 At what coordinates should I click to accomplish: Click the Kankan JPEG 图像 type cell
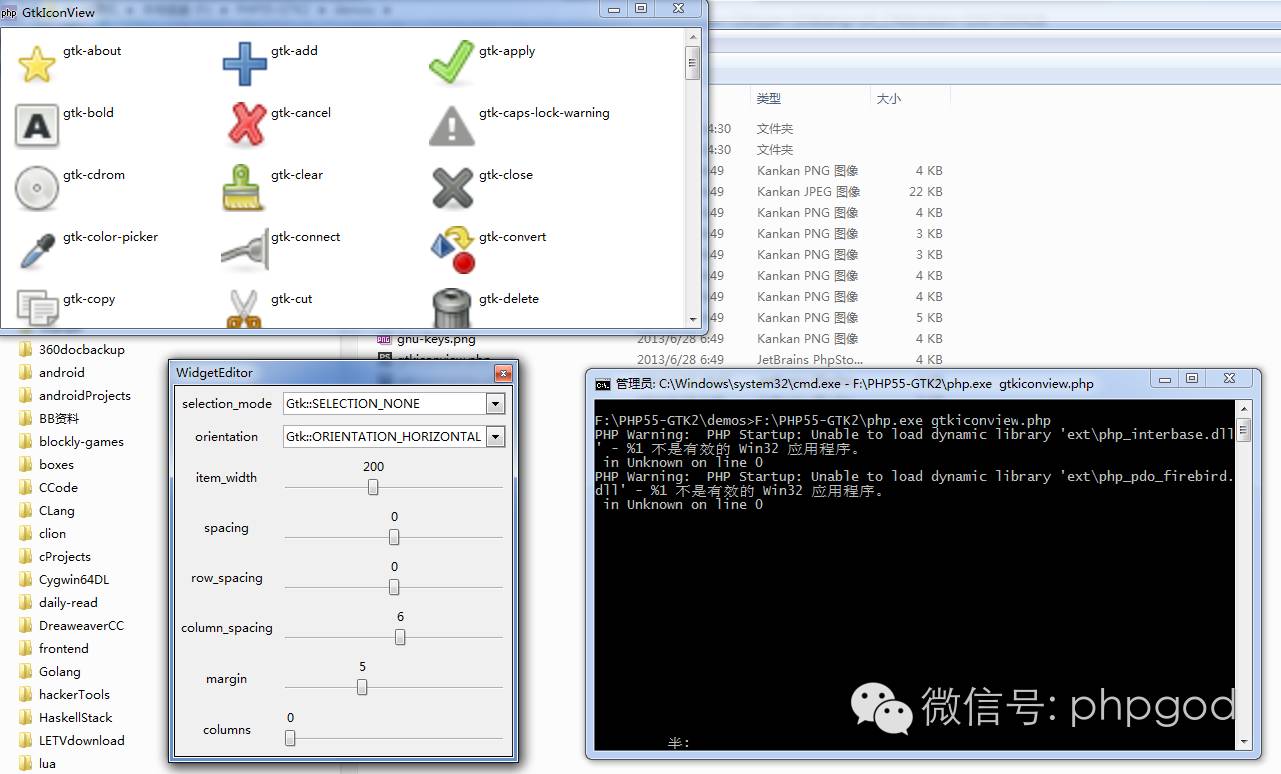click(x=808, y=192)
